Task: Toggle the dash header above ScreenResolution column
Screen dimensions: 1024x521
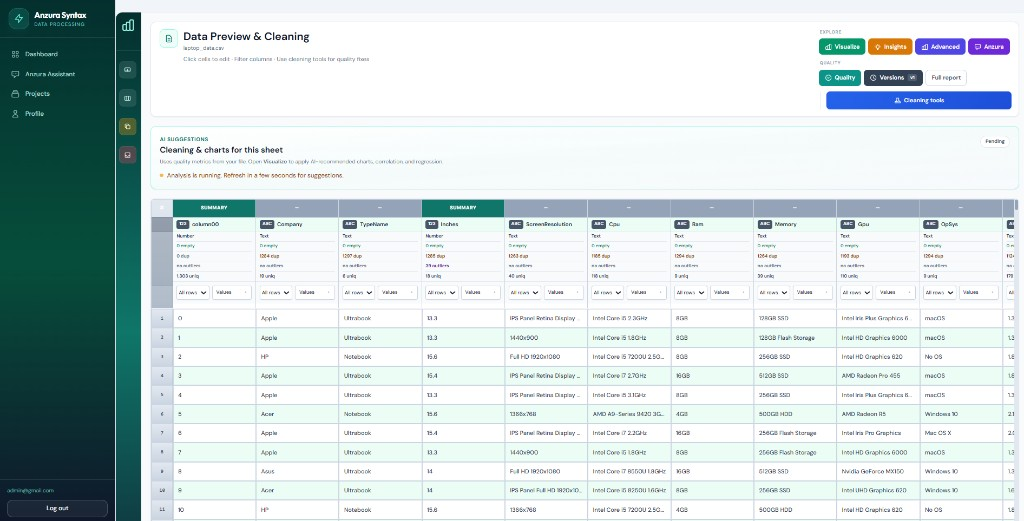Action: [546, 208]
